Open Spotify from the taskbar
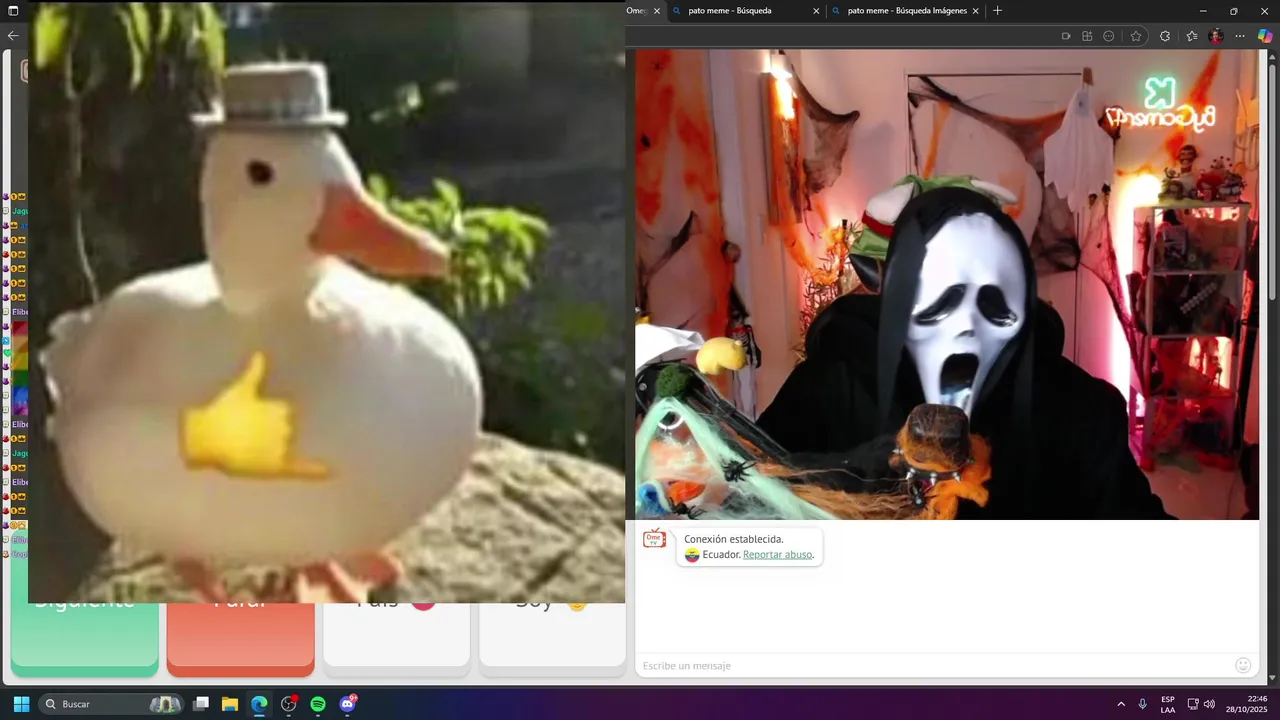 tap(318, 704)
